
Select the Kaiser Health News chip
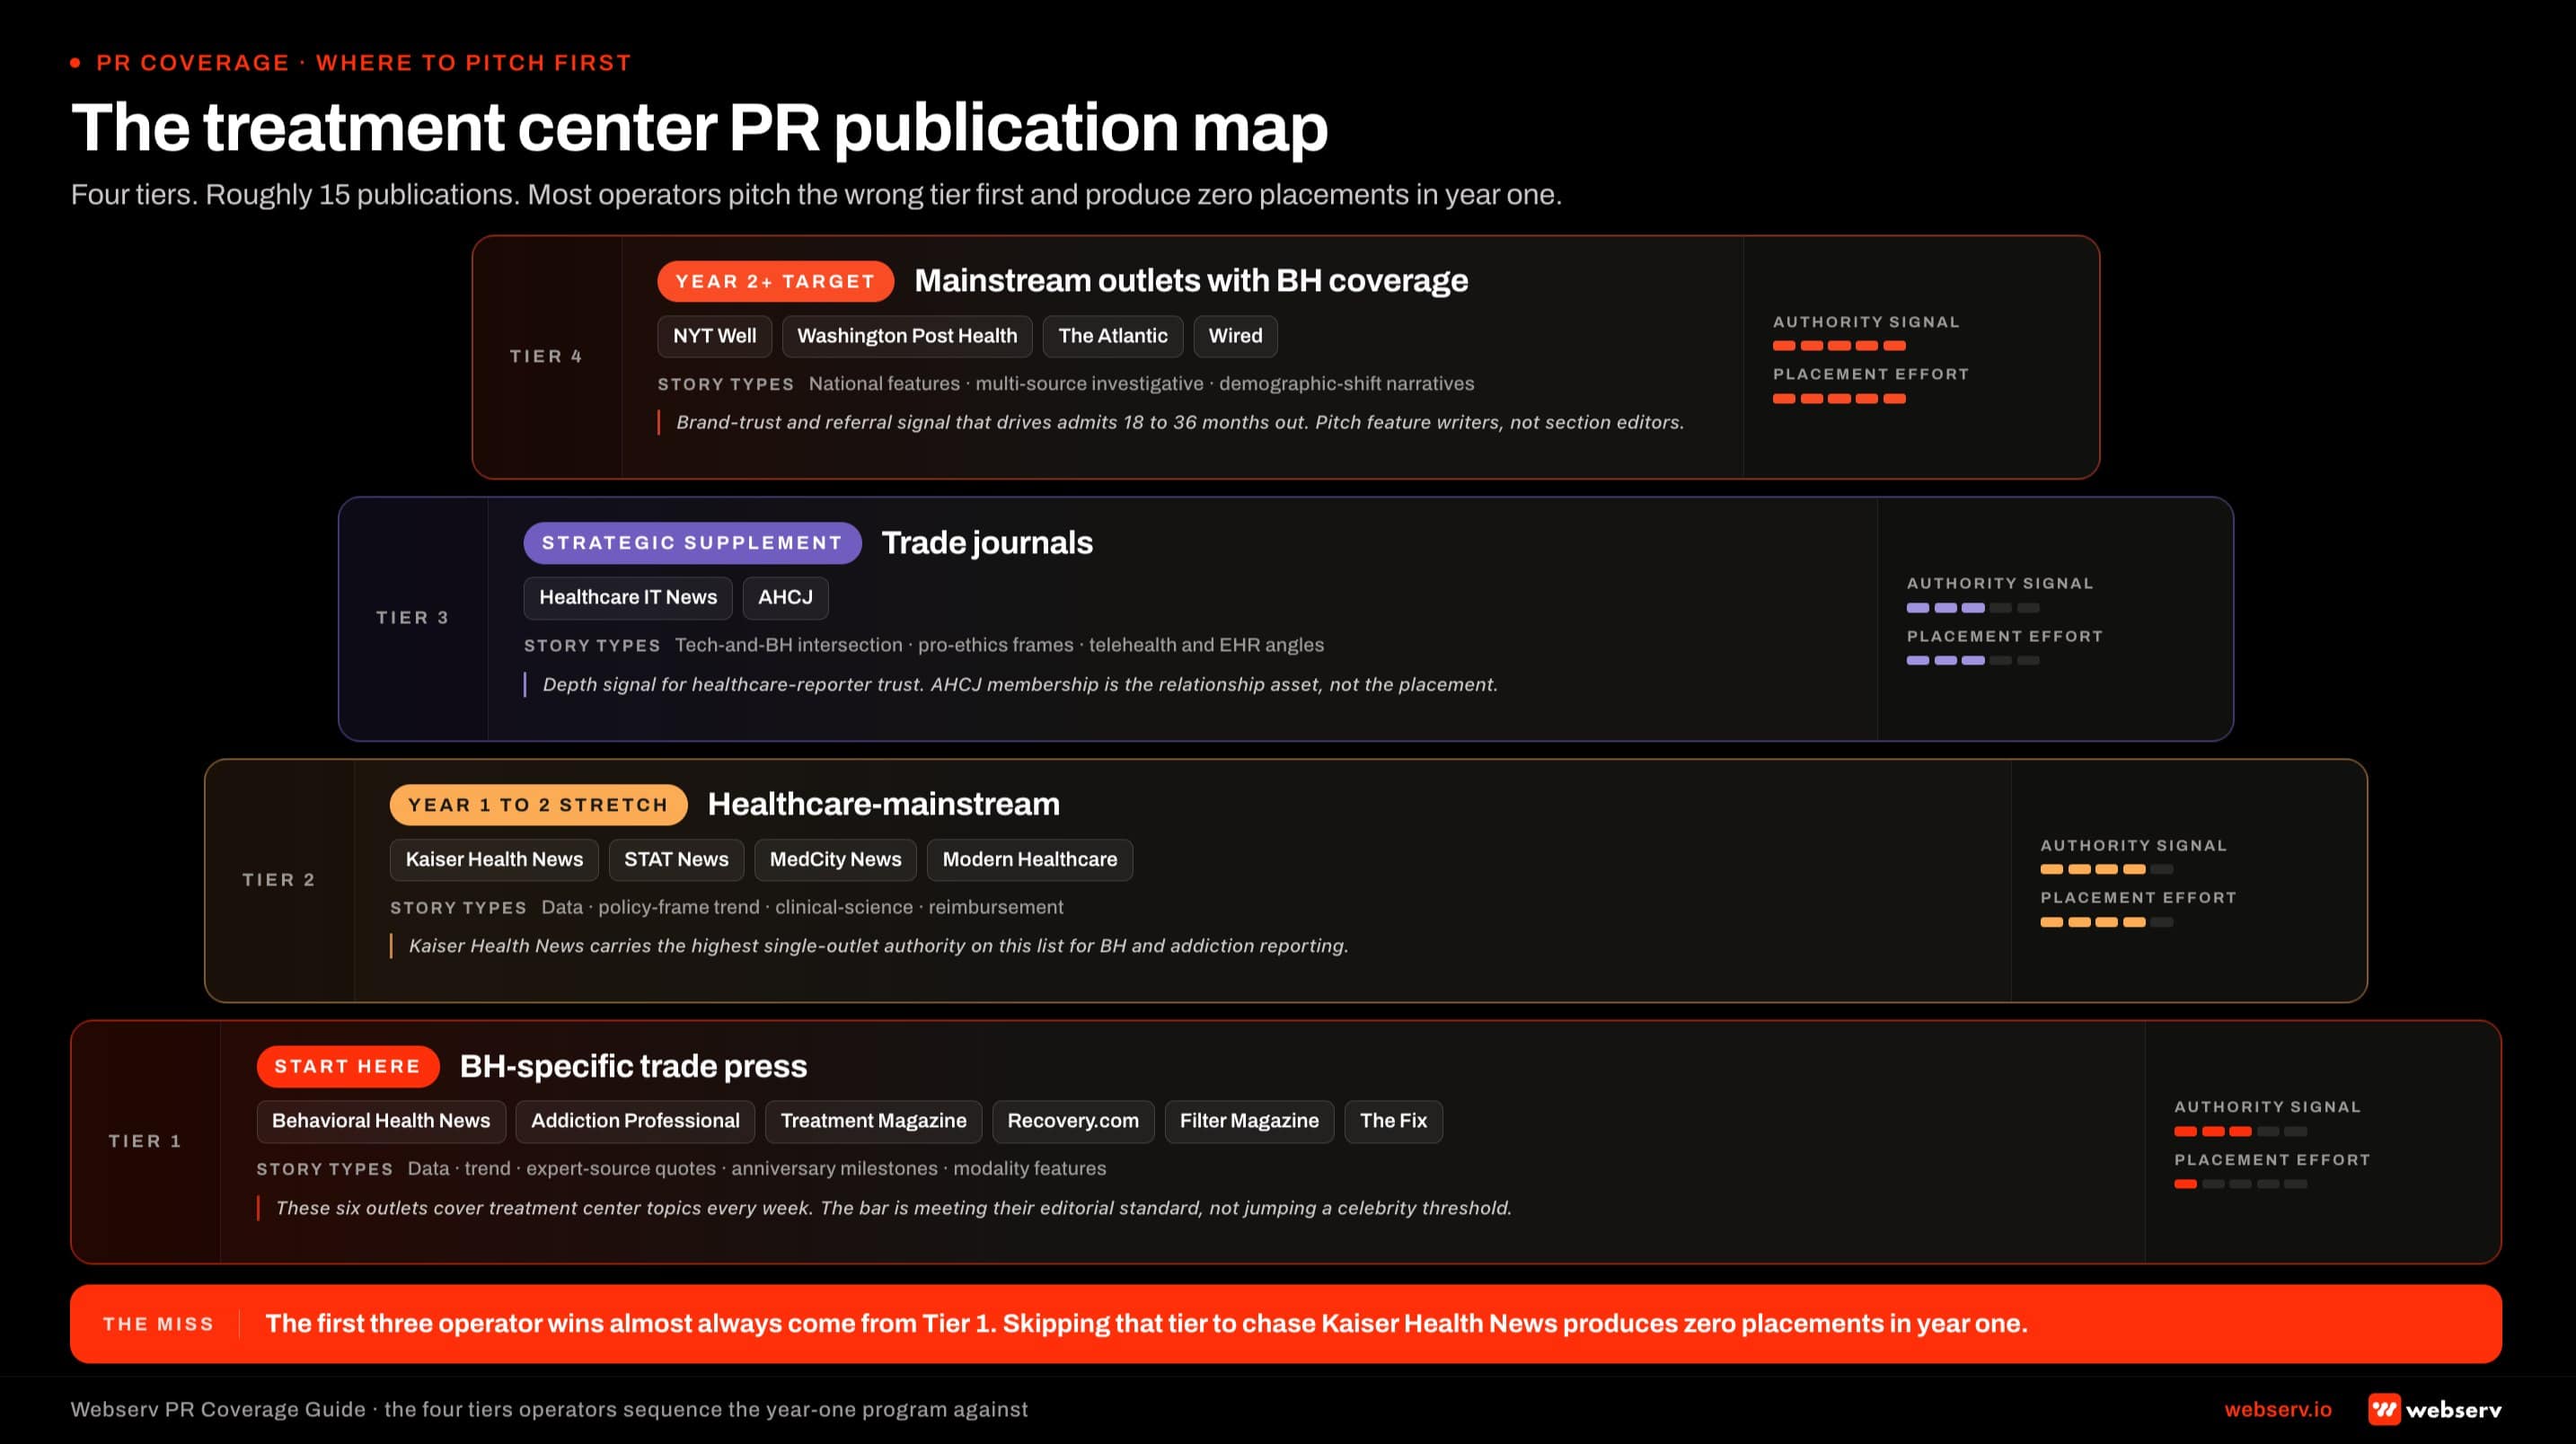(x=494, y=859)
